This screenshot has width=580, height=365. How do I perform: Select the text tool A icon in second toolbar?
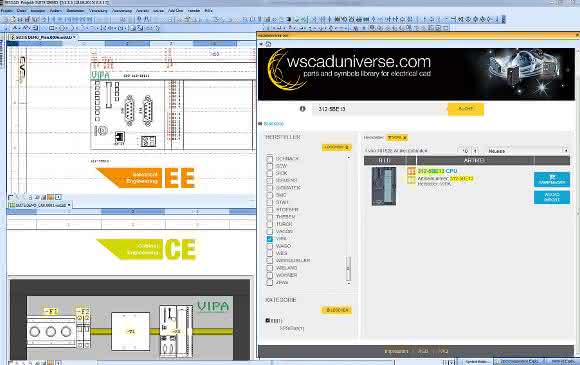coord(15,28)
